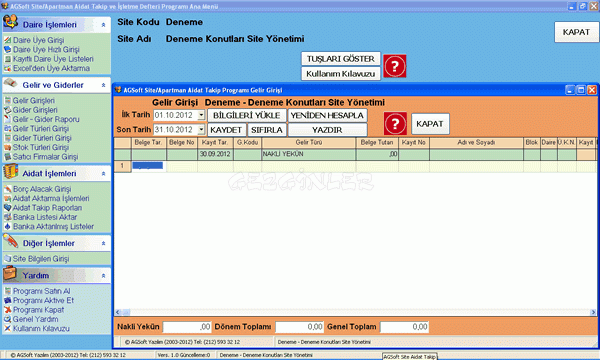Click the Dönem Toplamı field

(x=299, y=327)
